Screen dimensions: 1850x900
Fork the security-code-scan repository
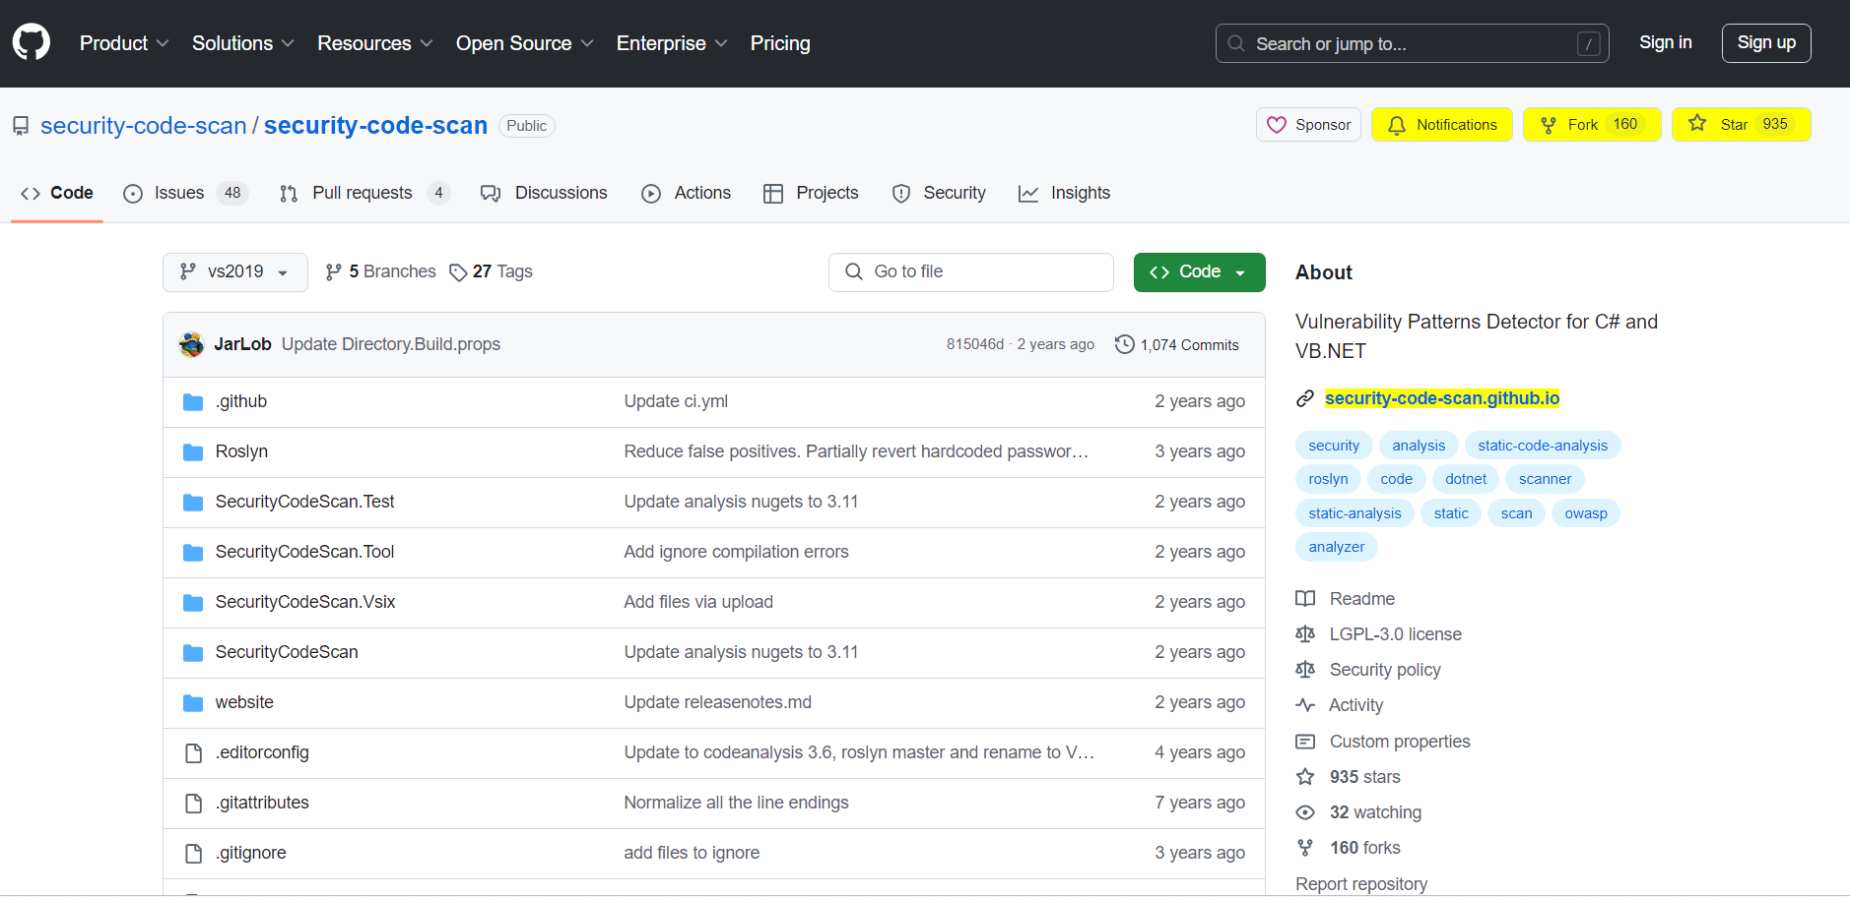tap(1590, 125)
